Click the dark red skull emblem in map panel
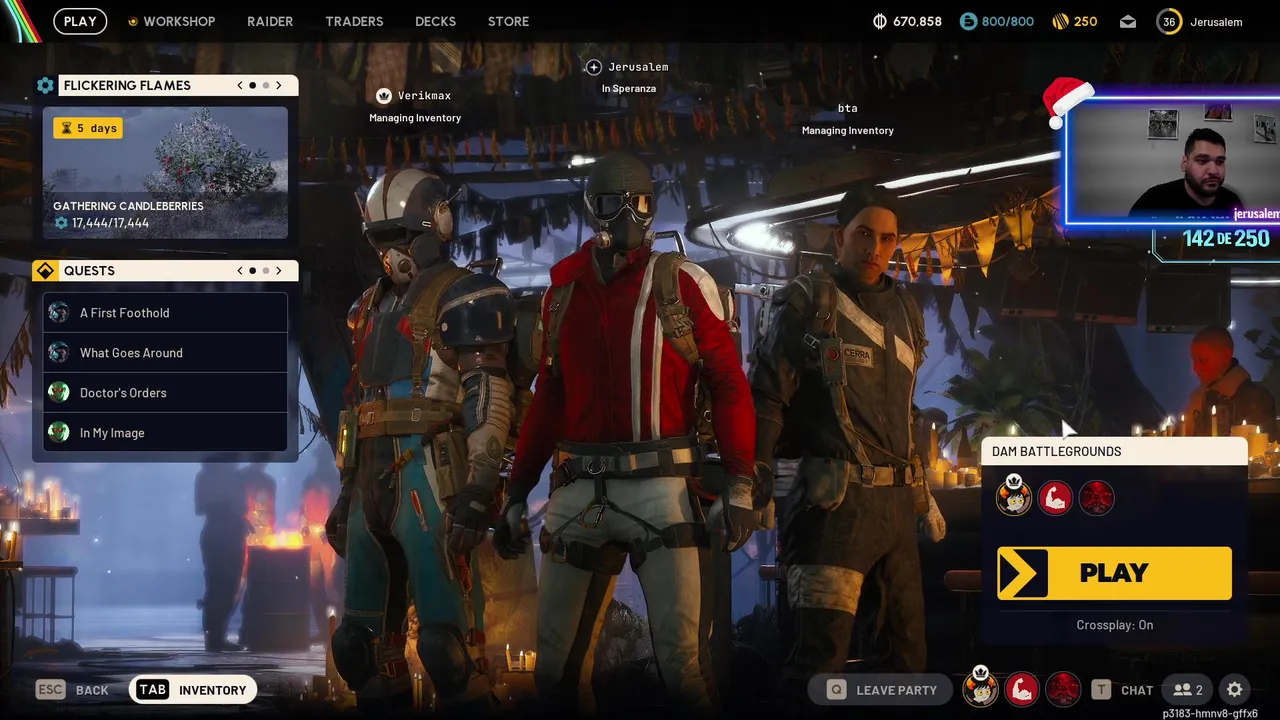The width and height of the screenshot is (1280, 720). (x=1097, y=498)
